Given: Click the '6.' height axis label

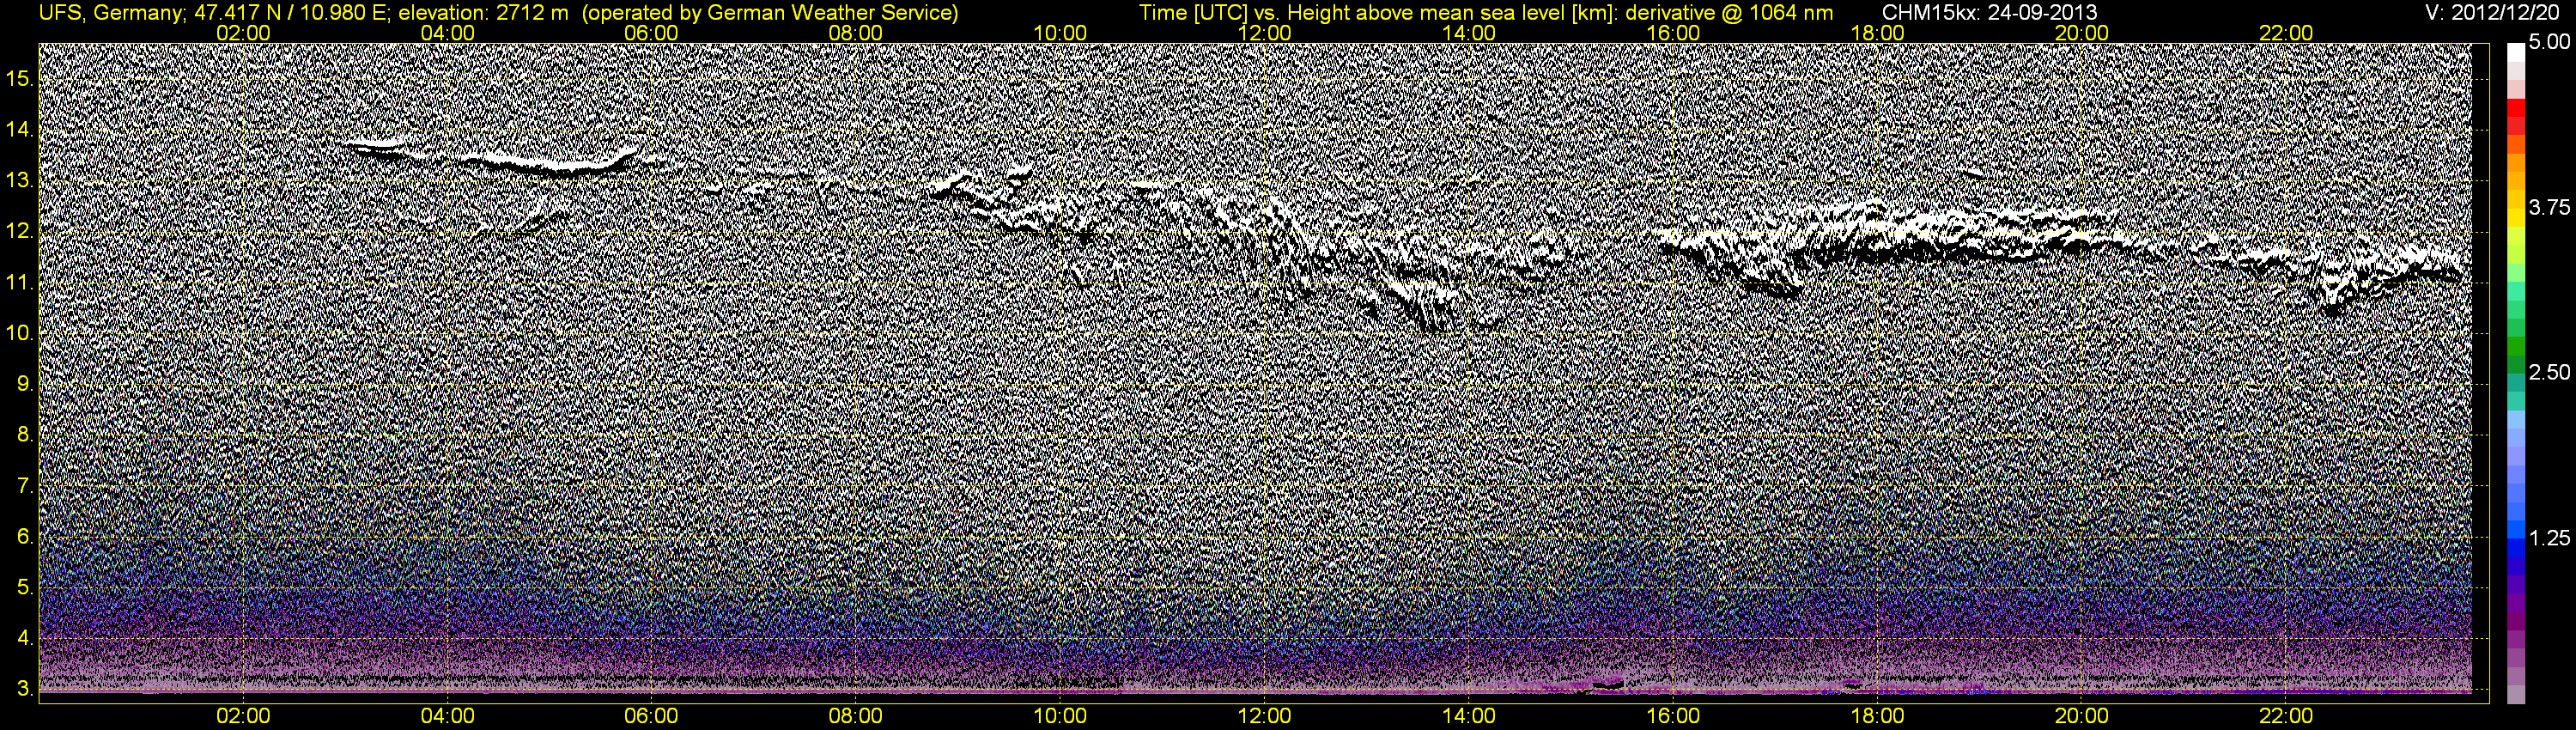Looking at the screenshot, I should (25, 537).
